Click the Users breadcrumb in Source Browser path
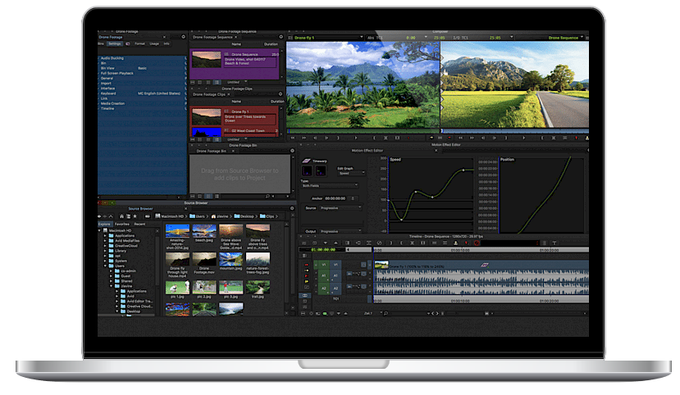 pos(197,216)
